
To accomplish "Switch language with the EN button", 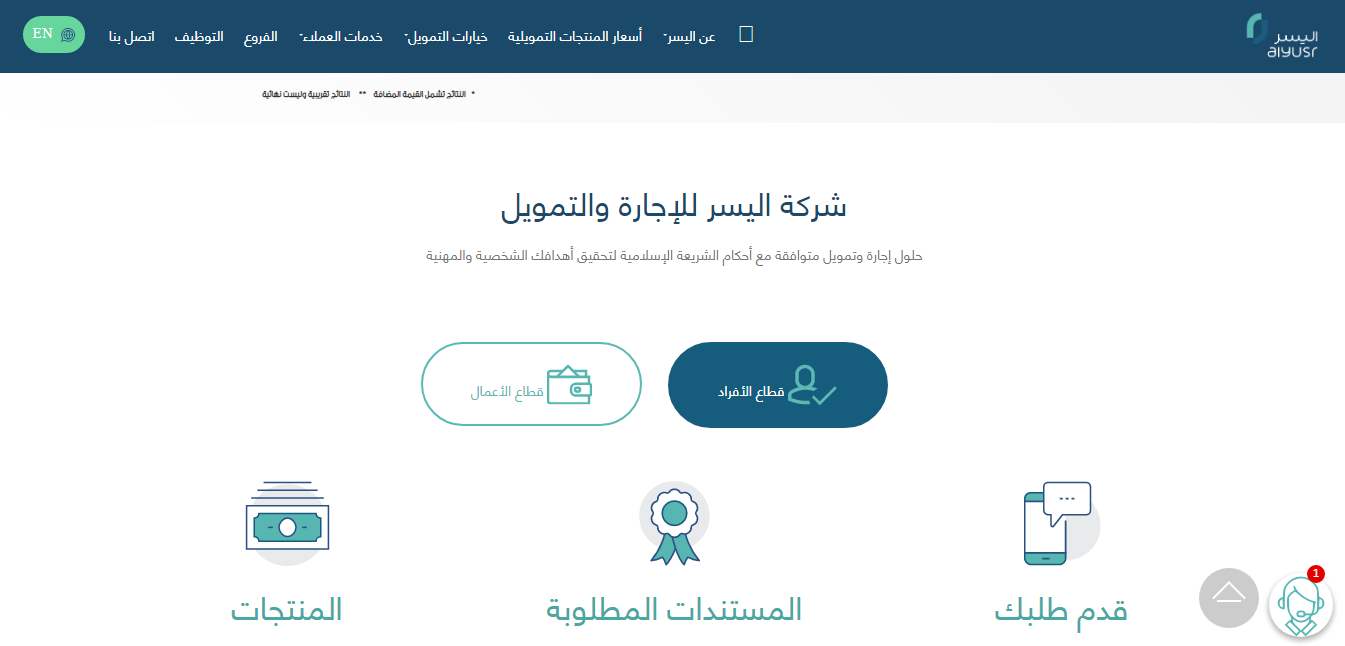I will coord(54,34).
